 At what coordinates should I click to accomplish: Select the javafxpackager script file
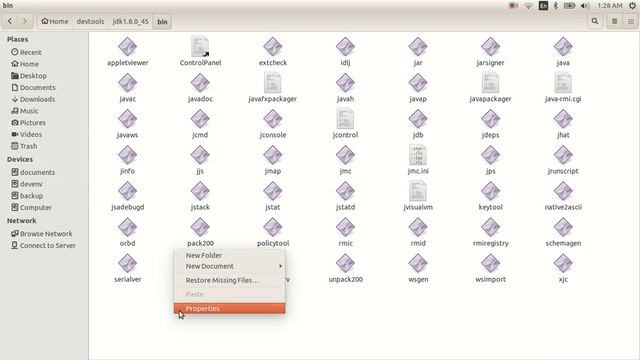pos(273,83)
